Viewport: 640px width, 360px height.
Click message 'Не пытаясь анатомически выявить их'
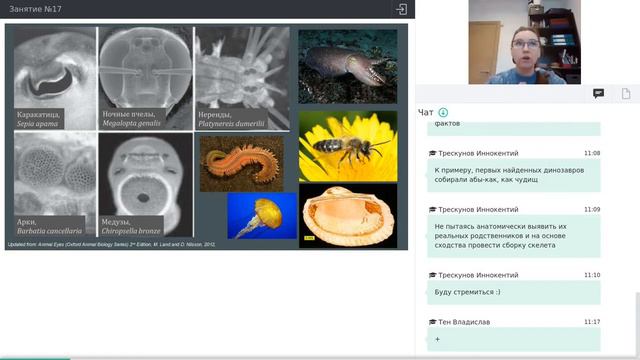coord(513,236)
